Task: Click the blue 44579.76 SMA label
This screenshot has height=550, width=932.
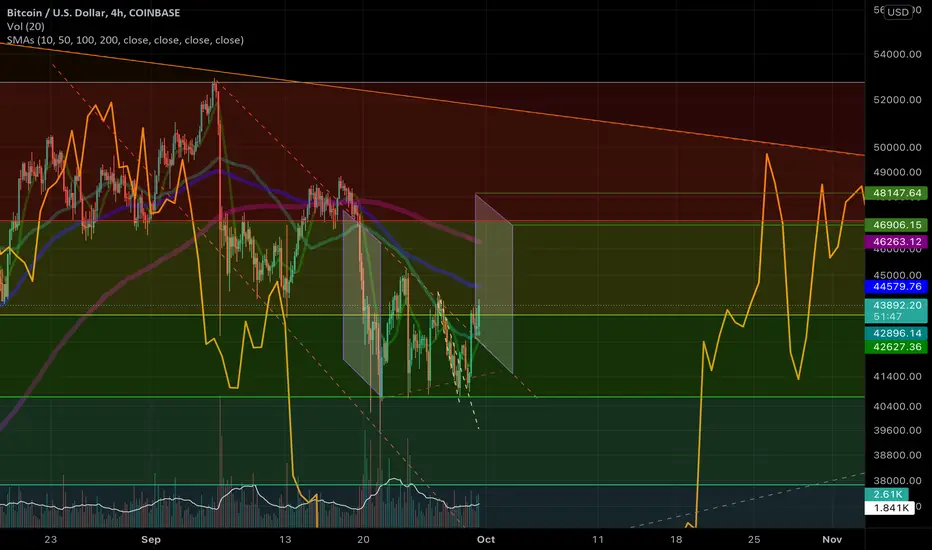Action: tap(896, 287)
